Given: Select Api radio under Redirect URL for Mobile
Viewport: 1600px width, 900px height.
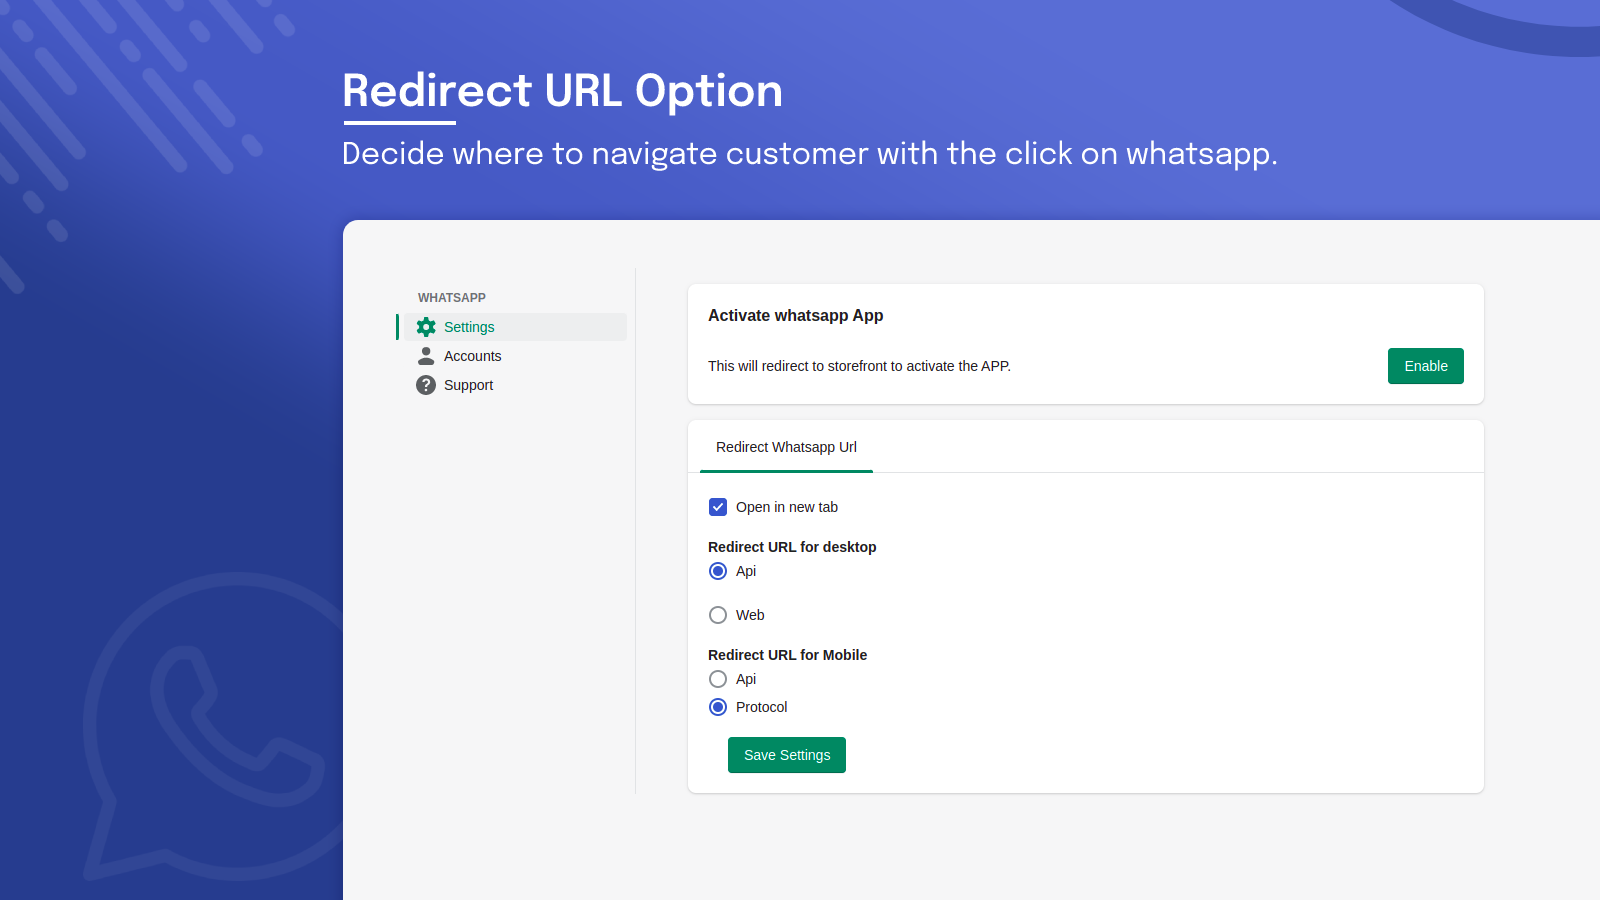Looking at the screenshot, I should 718,679.
